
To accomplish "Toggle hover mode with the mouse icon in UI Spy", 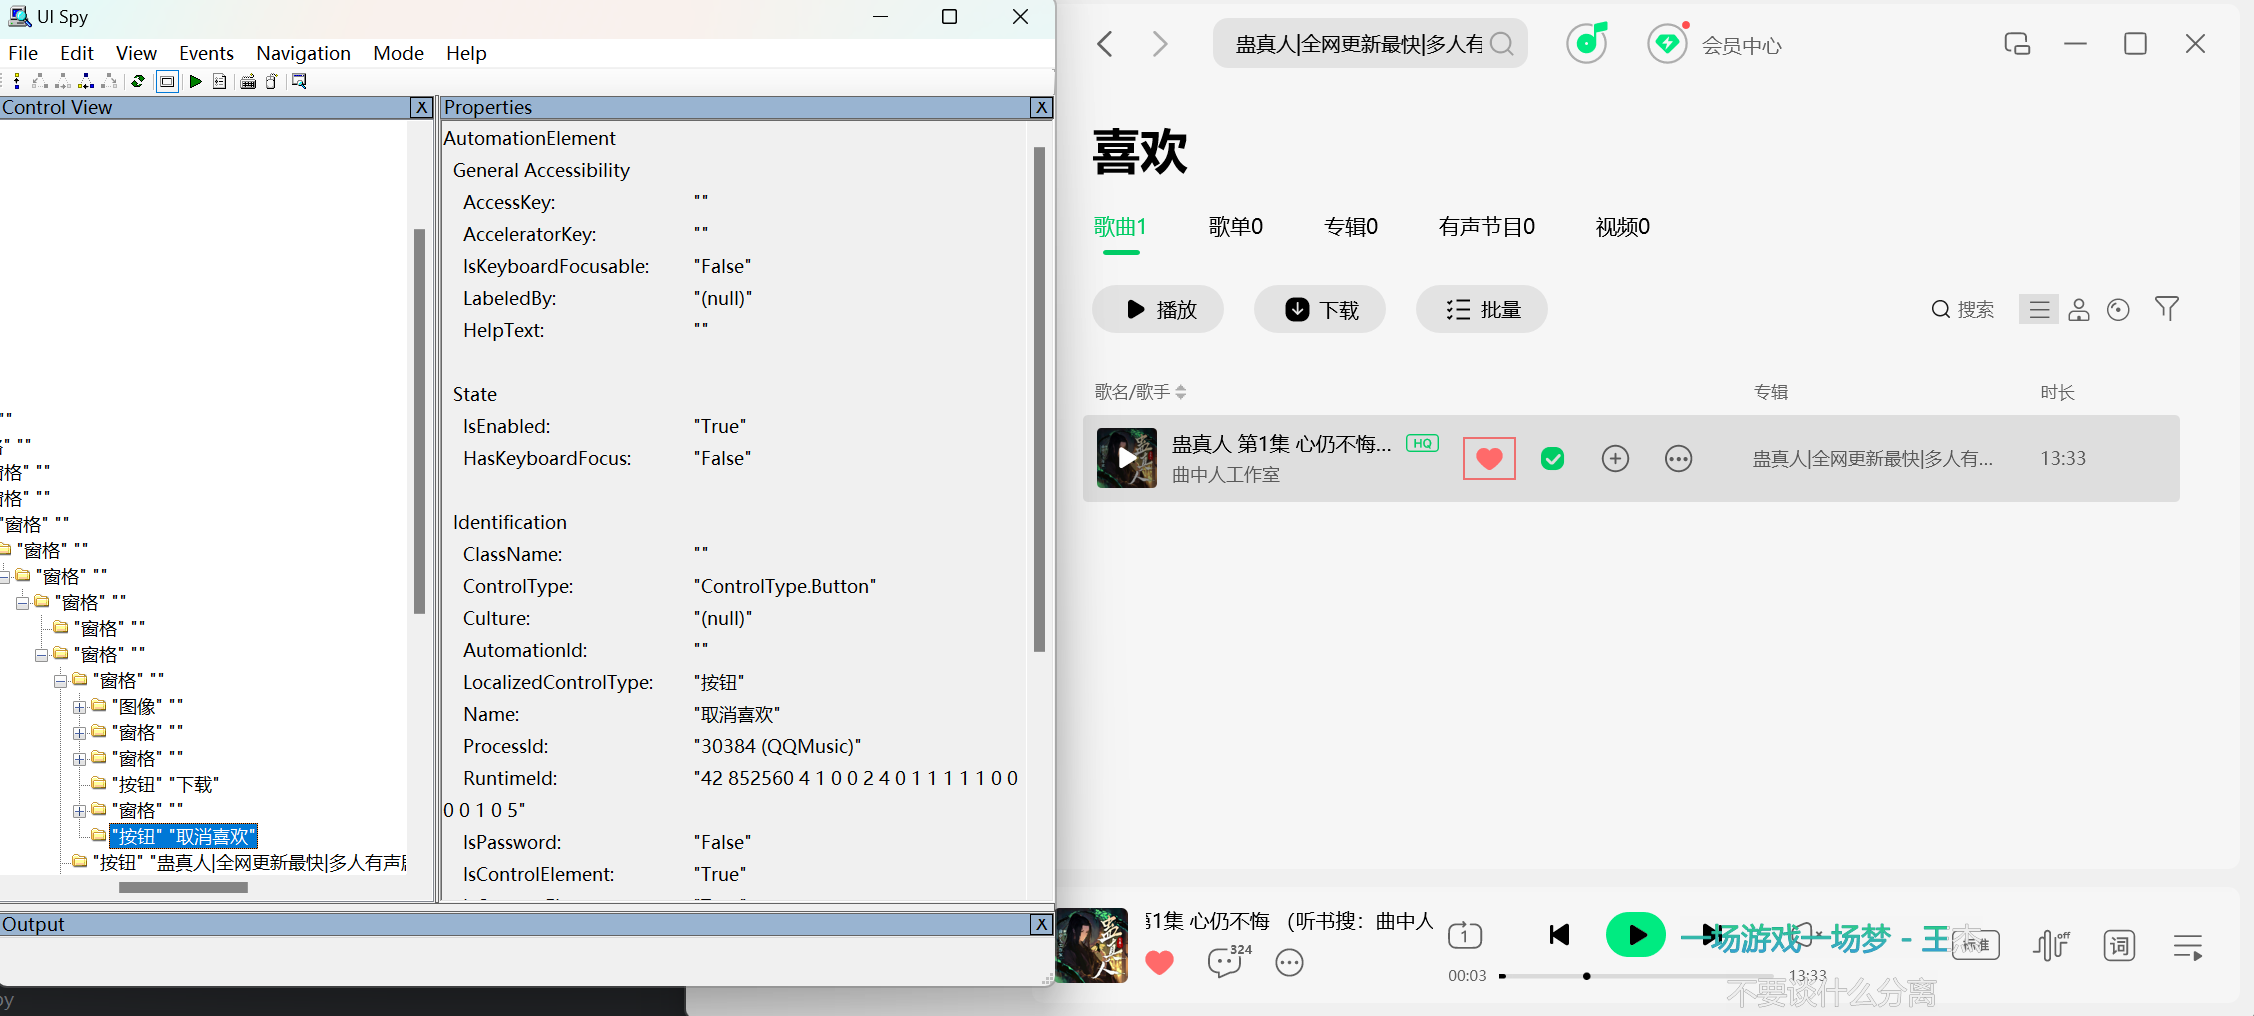I will [x=271, y=81].
